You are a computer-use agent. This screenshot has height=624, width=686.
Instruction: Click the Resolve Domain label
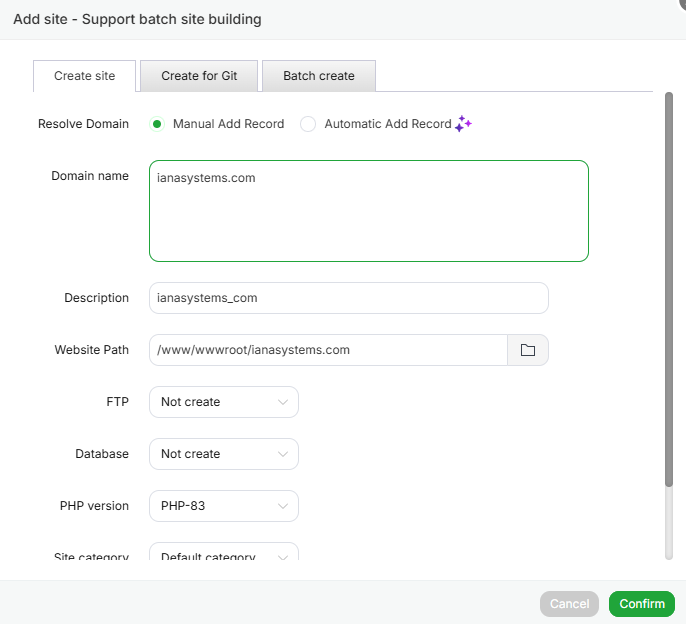coord(83,124)
